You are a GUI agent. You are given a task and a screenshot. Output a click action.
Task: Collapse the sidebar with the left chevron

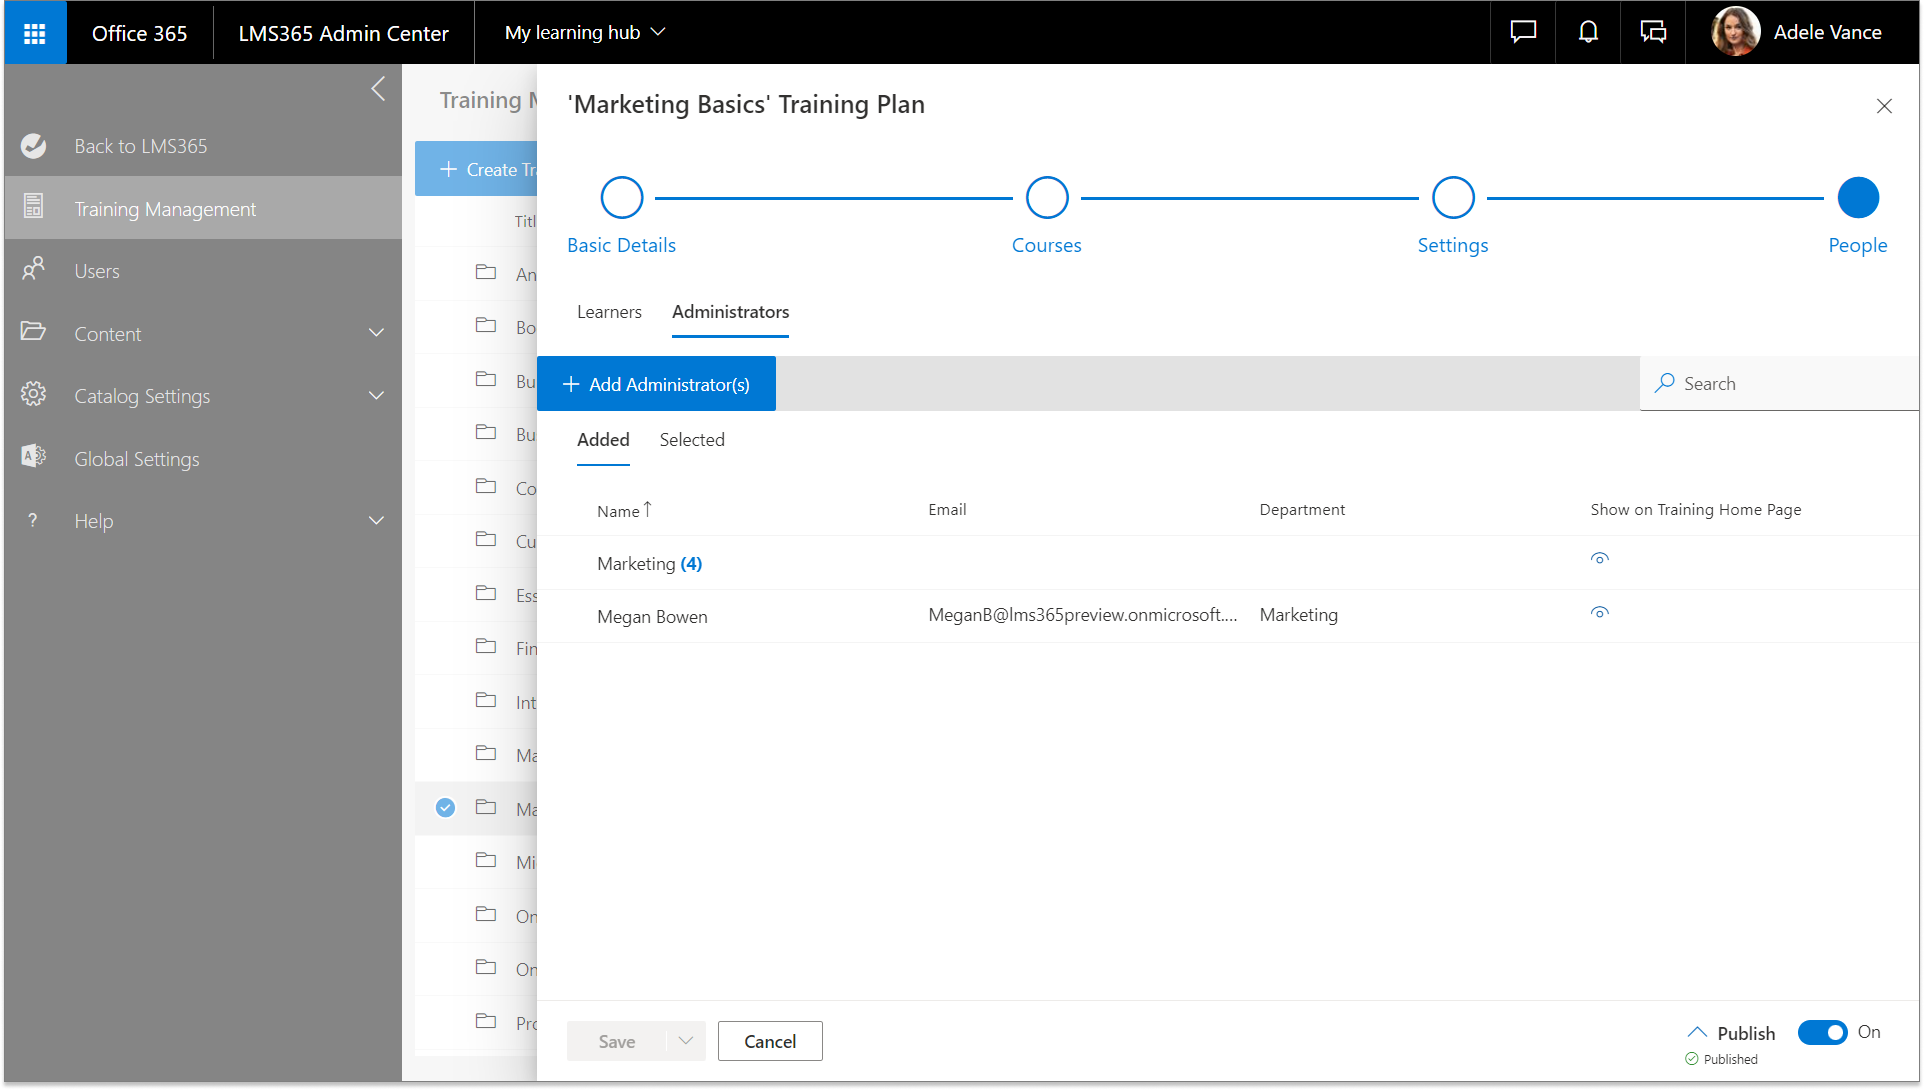tap(378, 89)
